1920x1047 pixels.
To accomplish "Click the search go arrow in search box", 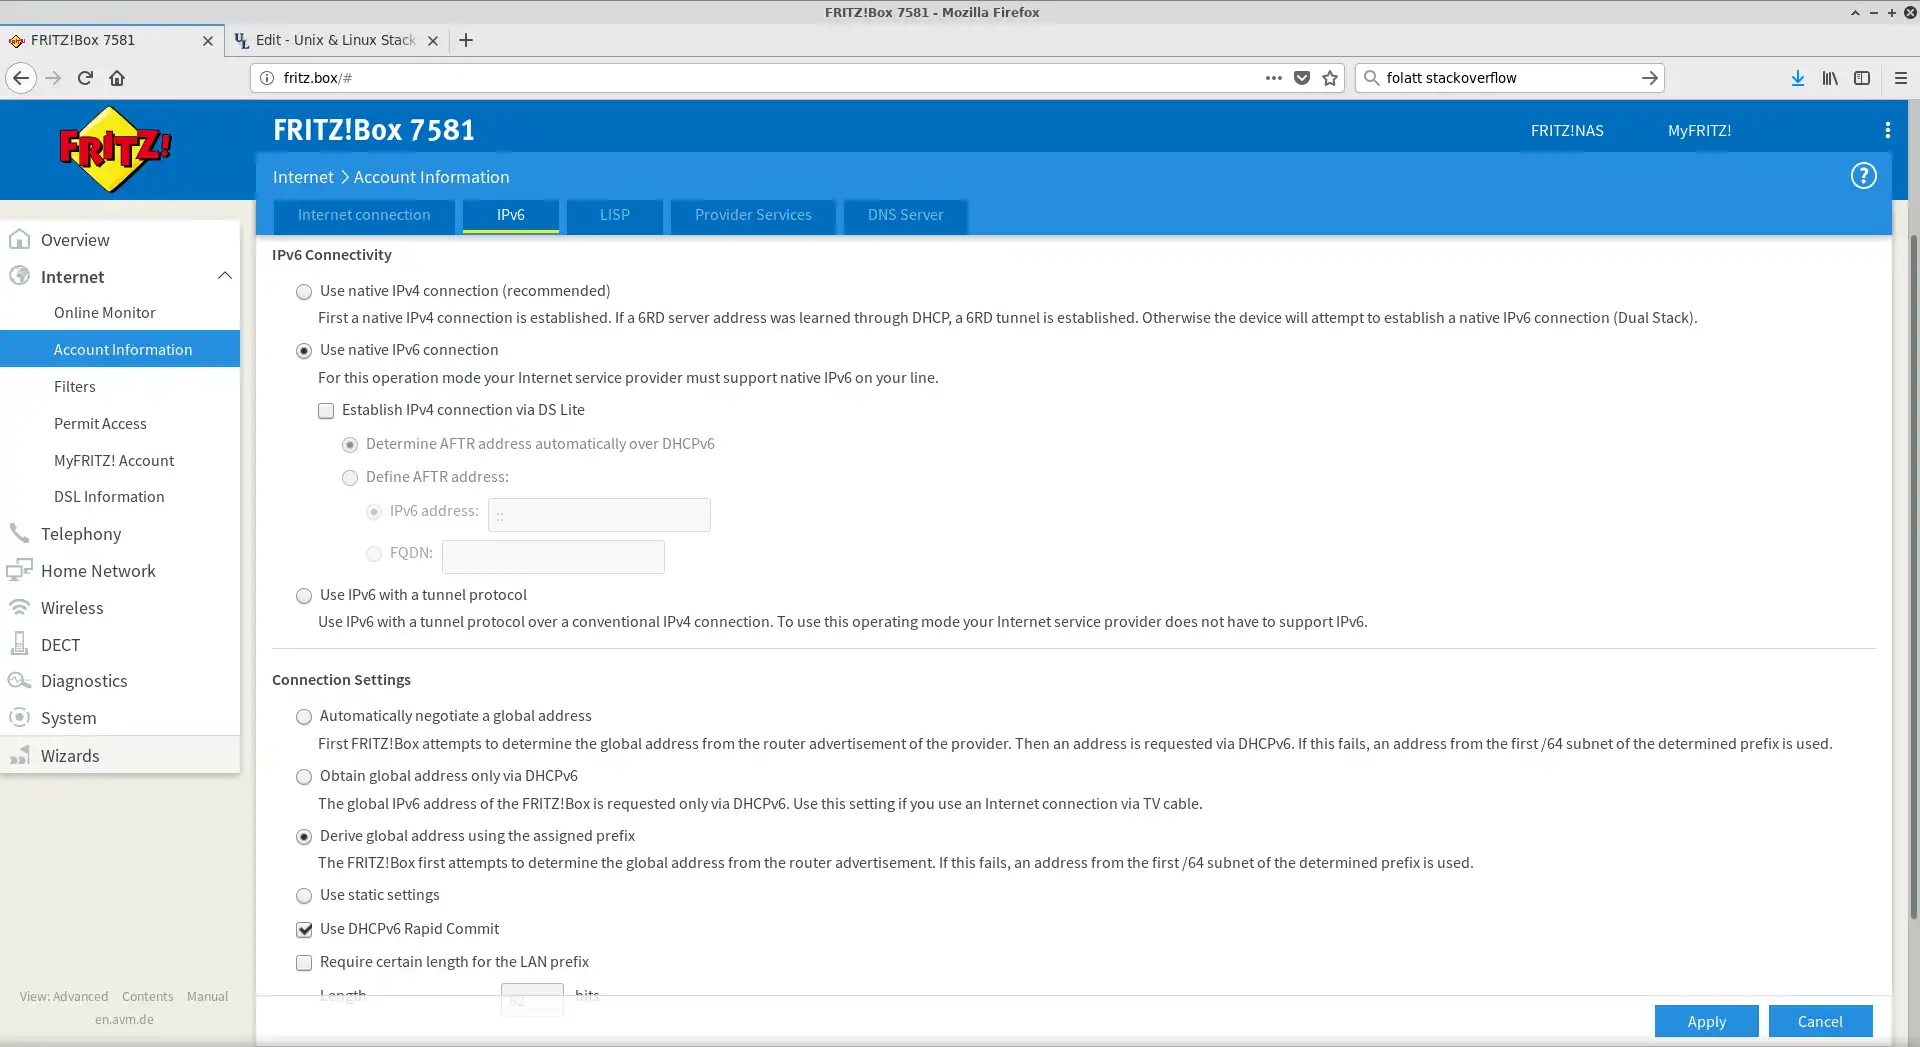I will click(1649, 78).
